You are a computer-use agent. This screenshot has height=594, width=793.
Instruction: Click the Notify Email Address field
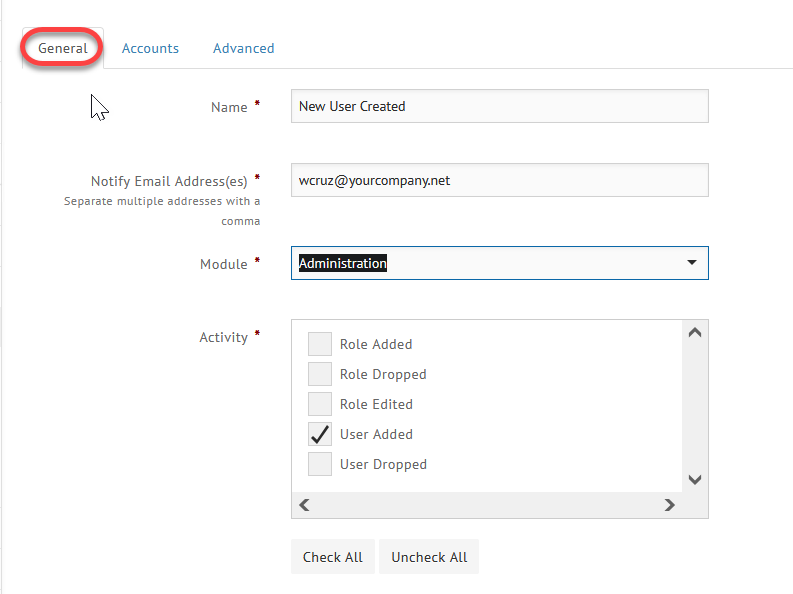pos(499,181)
